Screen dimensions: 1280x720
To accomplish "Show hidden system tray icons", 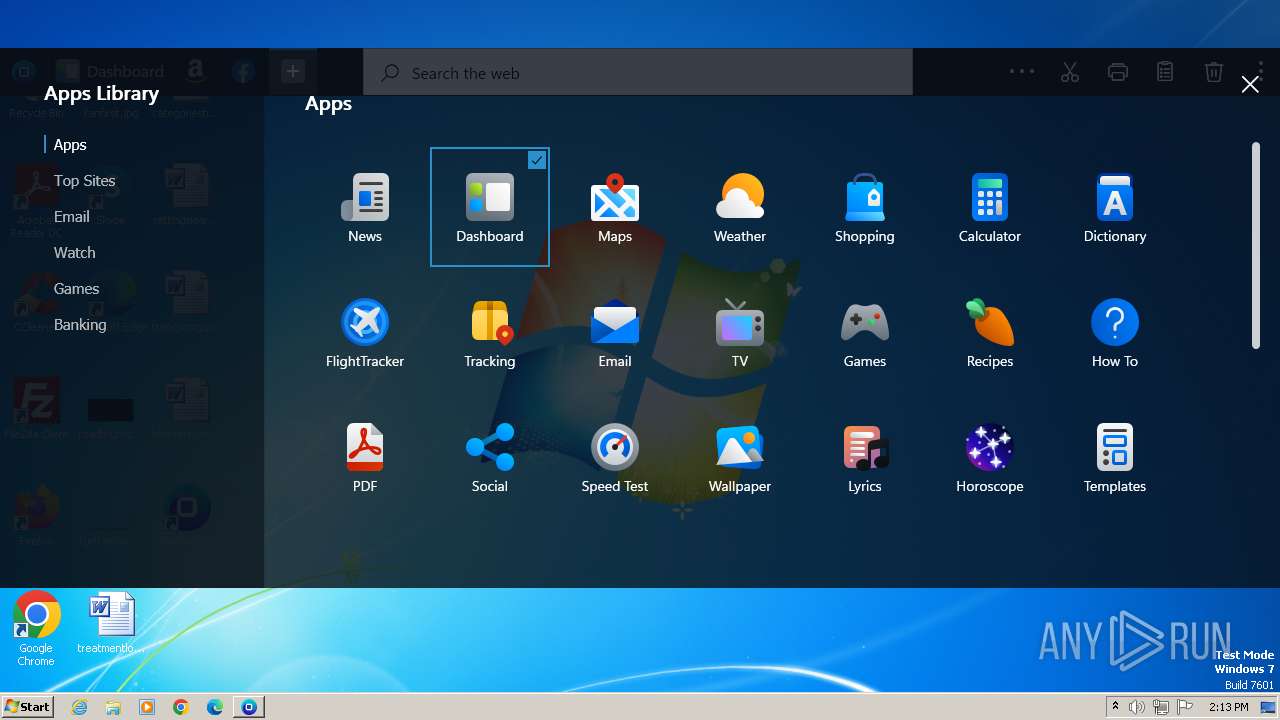I will coord(1115,707).
